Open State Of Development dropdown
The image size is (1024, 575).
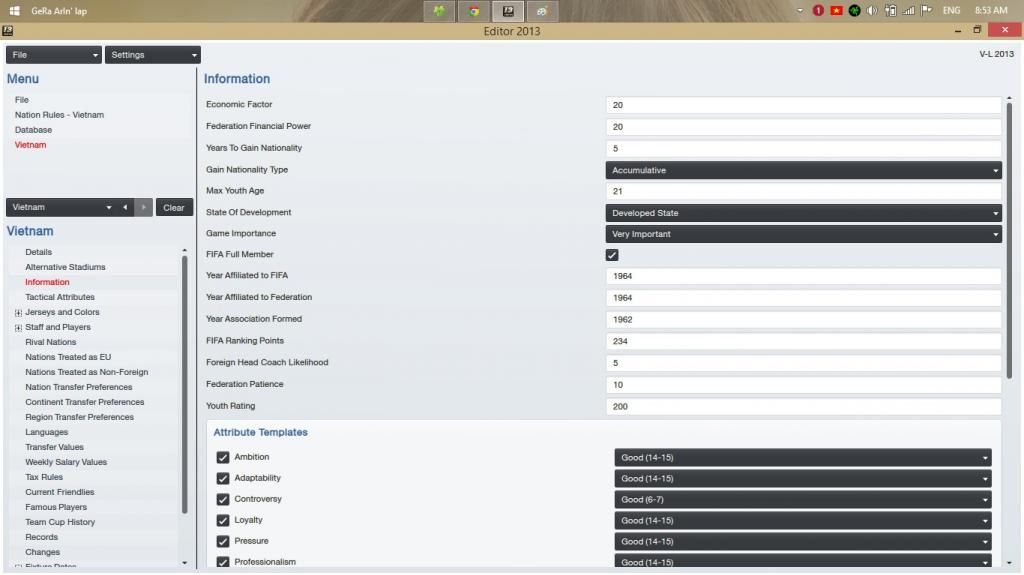coord(803,213)
